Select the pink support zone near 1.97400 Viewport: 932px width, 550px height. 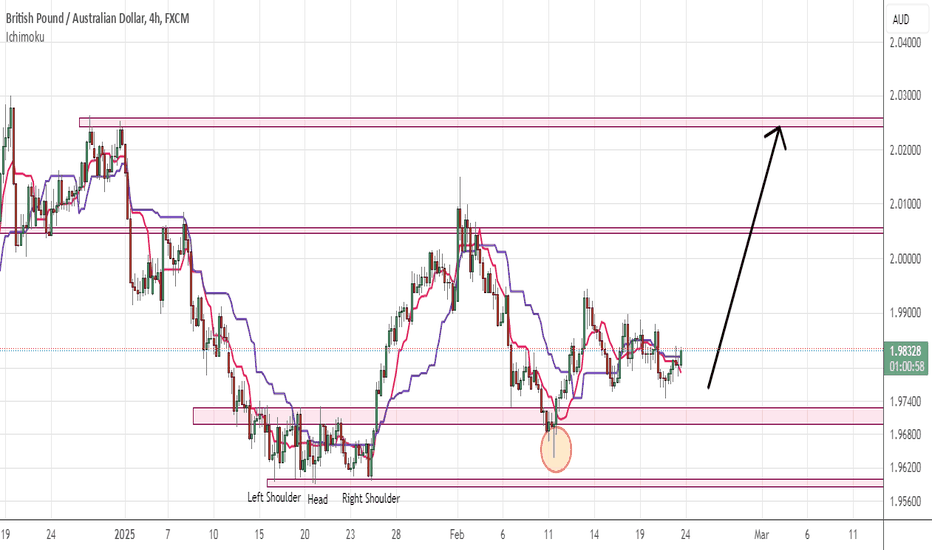pyautogui.click(x=538, y=416)
